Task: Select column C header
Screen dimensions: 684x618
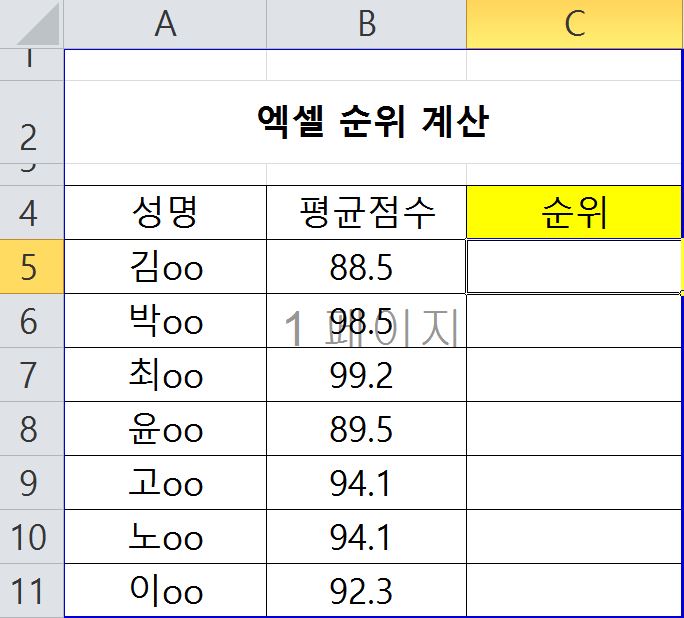Action: (x=575, y=24)
